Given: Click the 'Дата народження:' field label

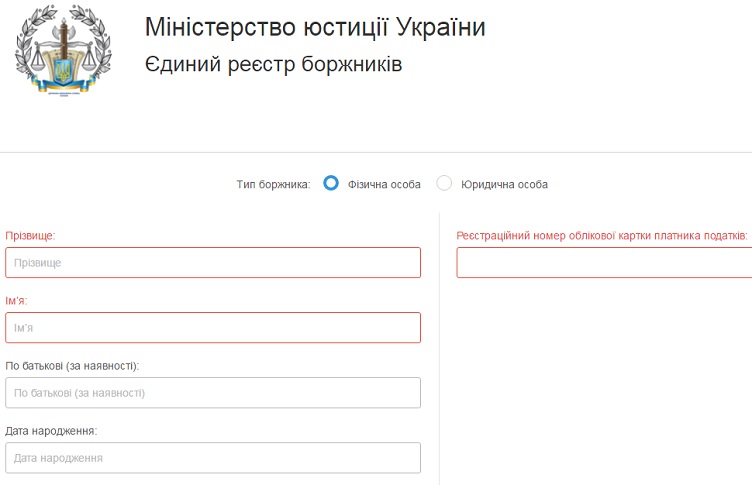Looking at the screenshot, I should 51,431.
